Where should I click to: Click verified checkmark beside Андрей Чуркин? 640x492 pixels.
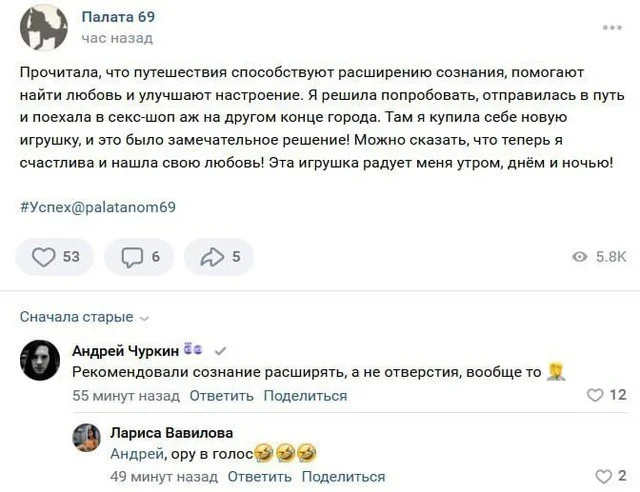pyautogui.click(x=221, y=350)
